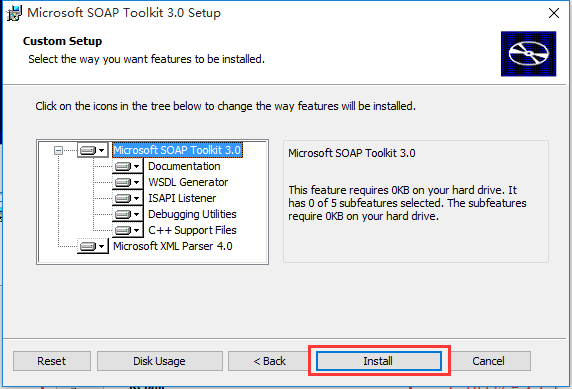Open install-state dropdown for WSDL Generator
The height and width of the screenshot is (389, 572).
(128, 182)
